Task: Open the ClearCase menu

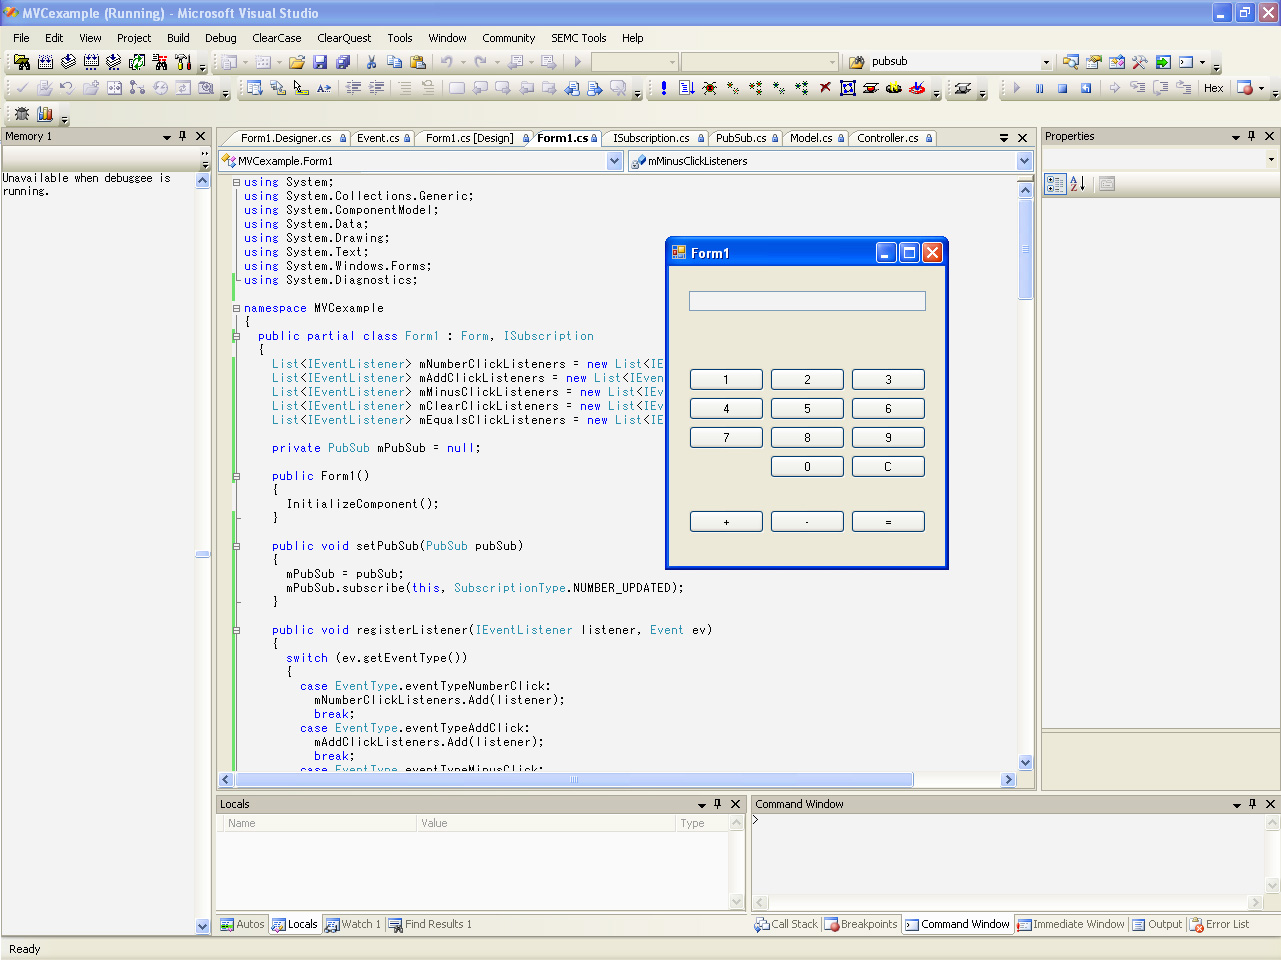Action: click(x=277, y=38)
